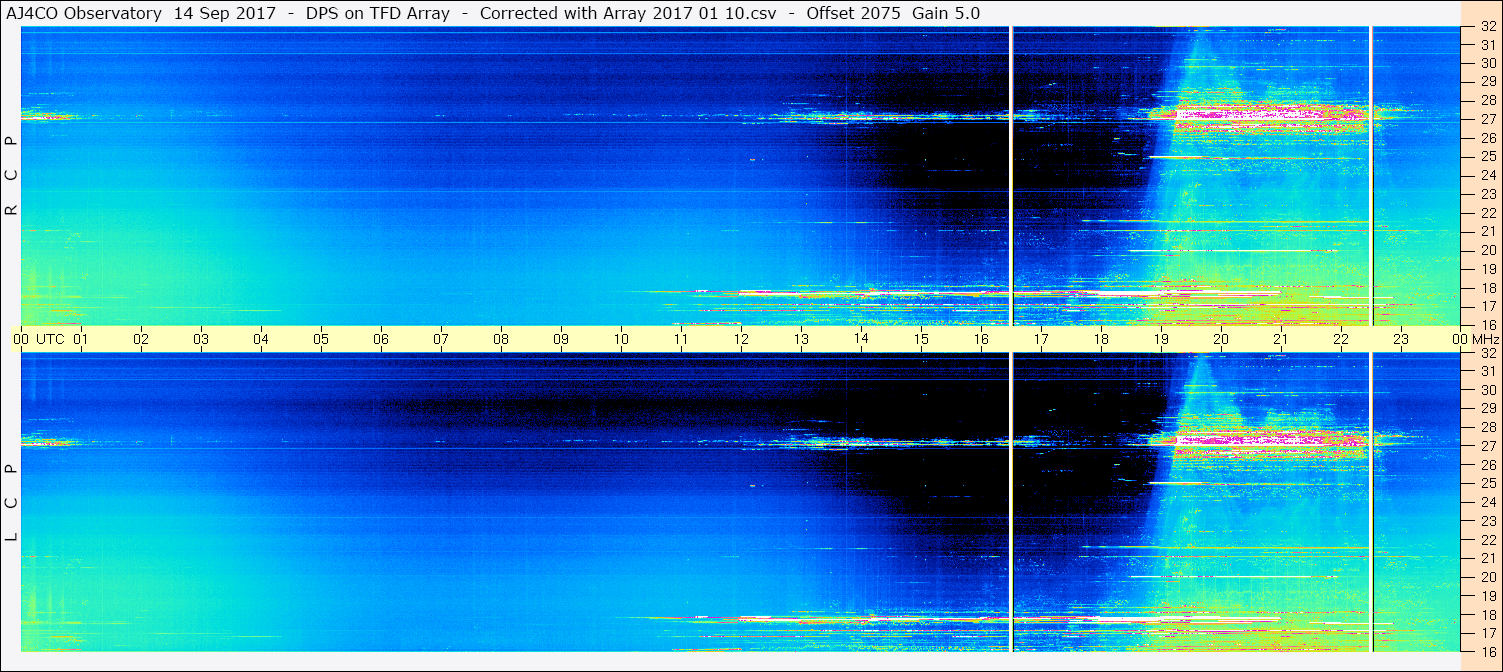Select the 'Gain 5.0' header value
The width and height of the screenshot is (1503, 672).
946,13
